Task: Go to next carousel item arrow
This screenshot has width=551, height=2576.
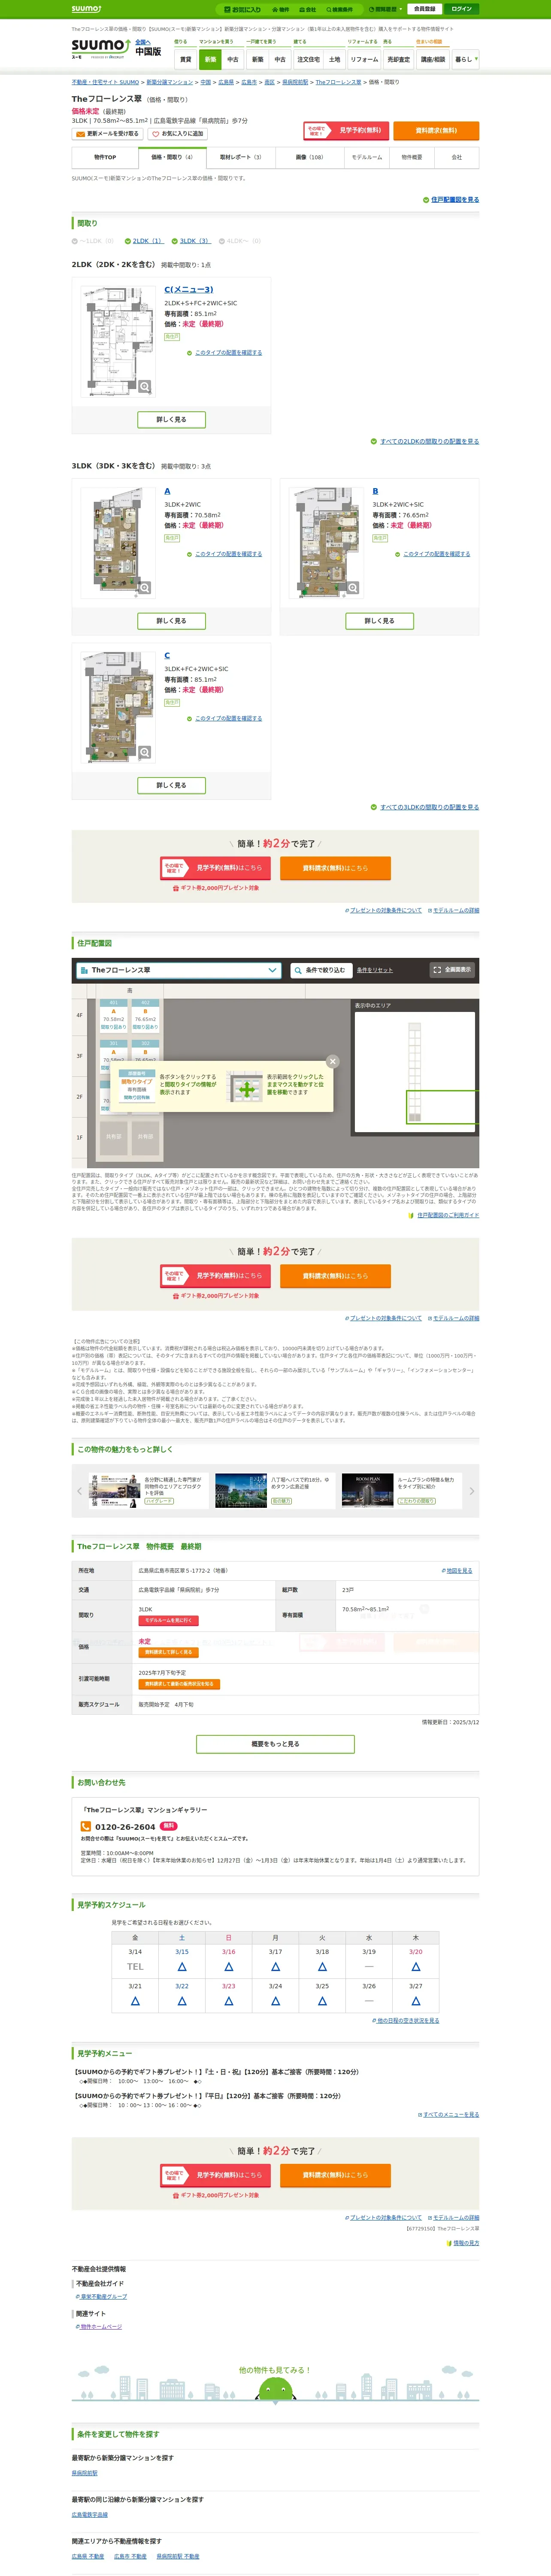Action: (x=472, y=1491)
